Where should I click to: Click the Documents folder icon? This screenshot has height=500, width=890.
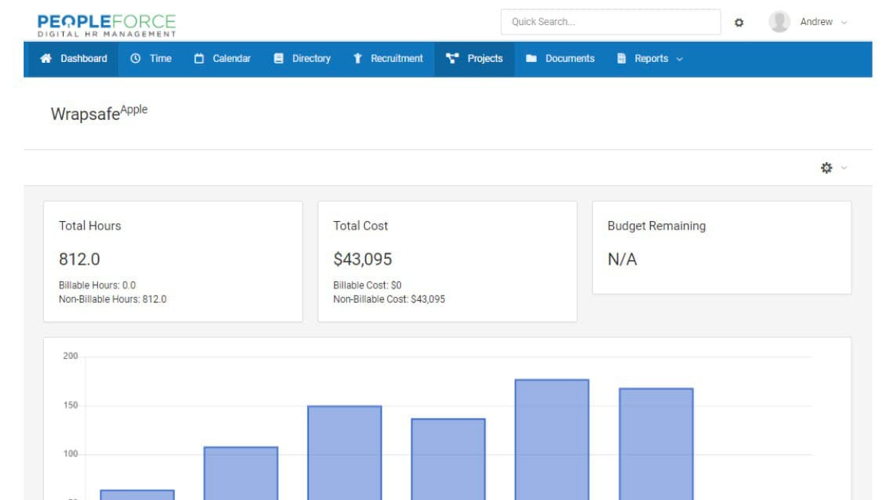point(532,59)
